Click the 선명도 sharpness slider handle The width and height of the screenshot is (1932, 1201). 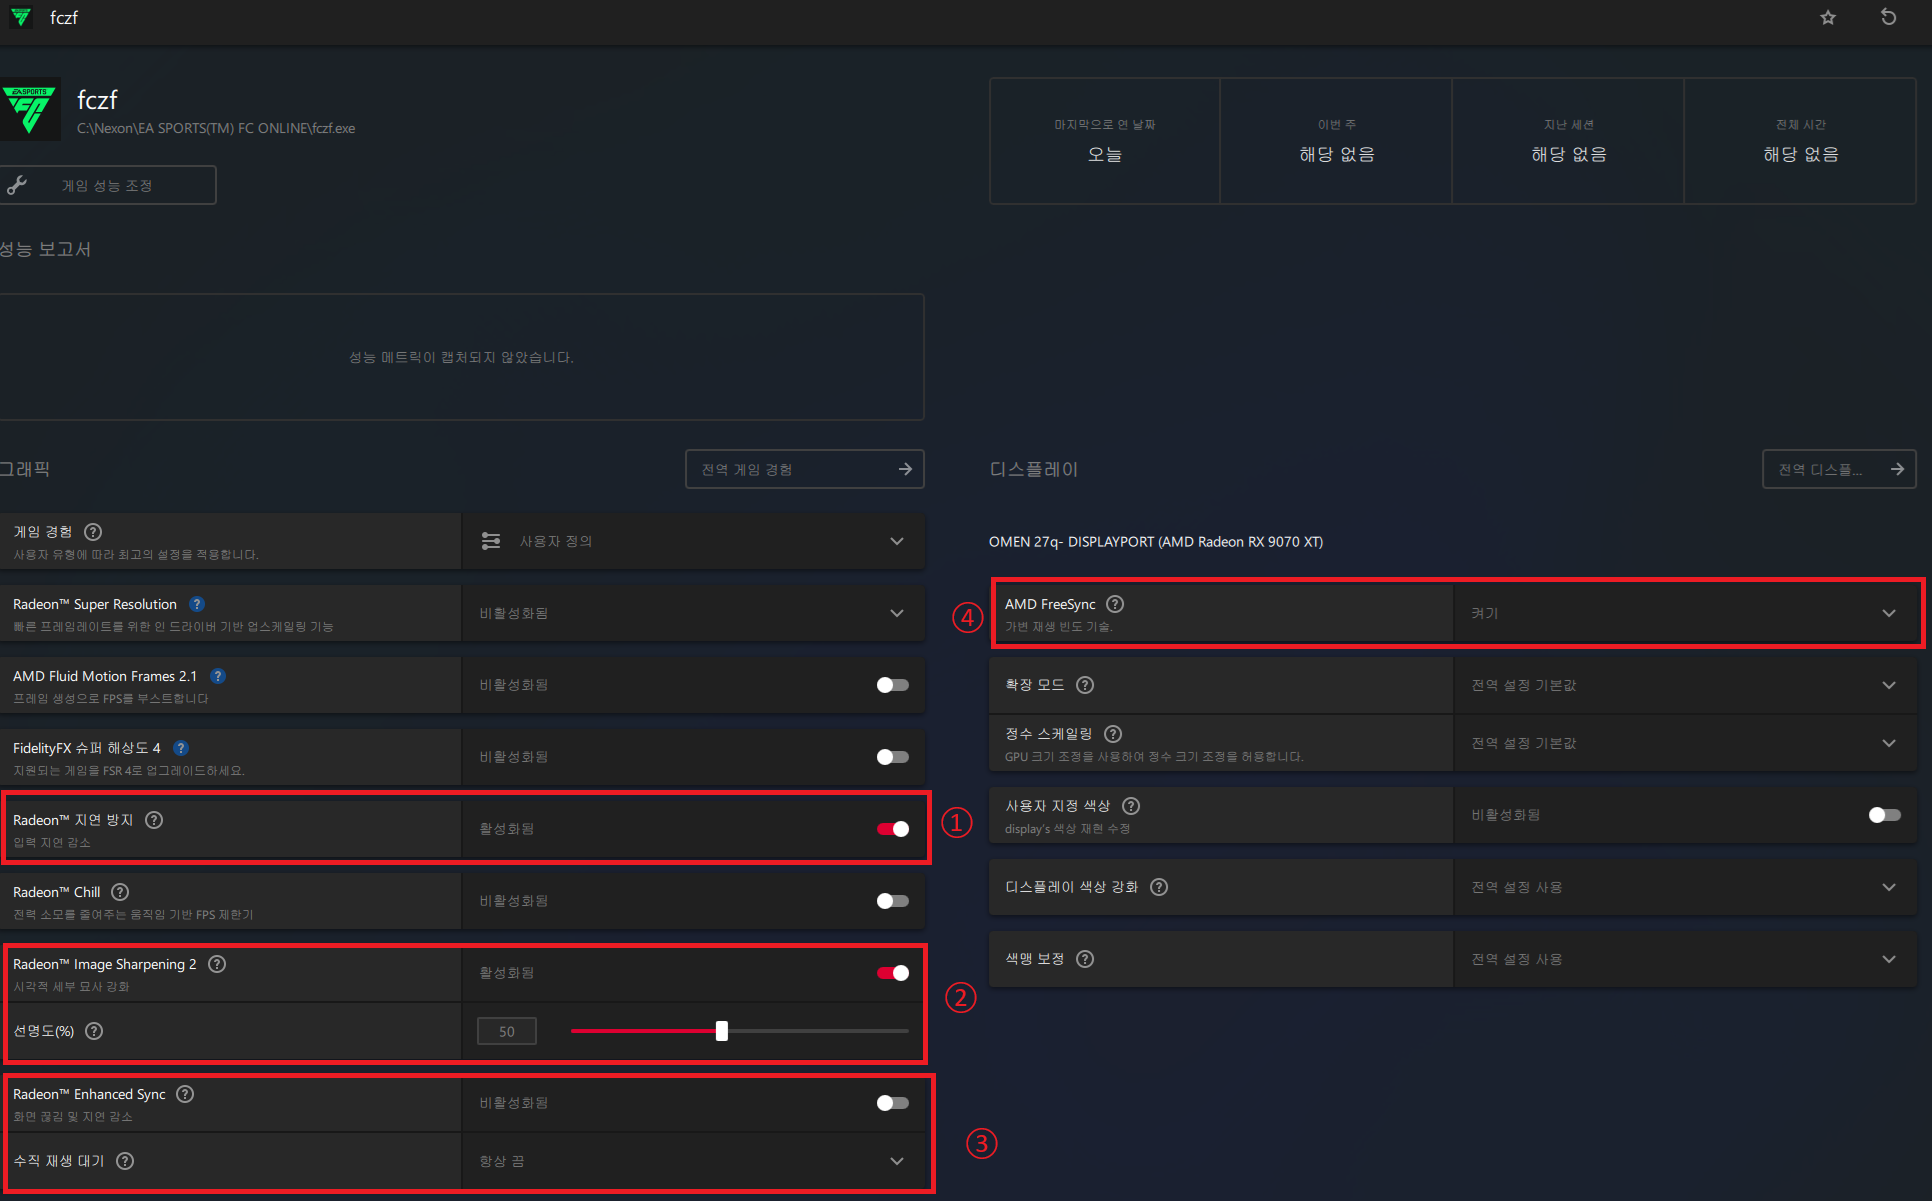pyautogui.click(x=722, y=1031)
